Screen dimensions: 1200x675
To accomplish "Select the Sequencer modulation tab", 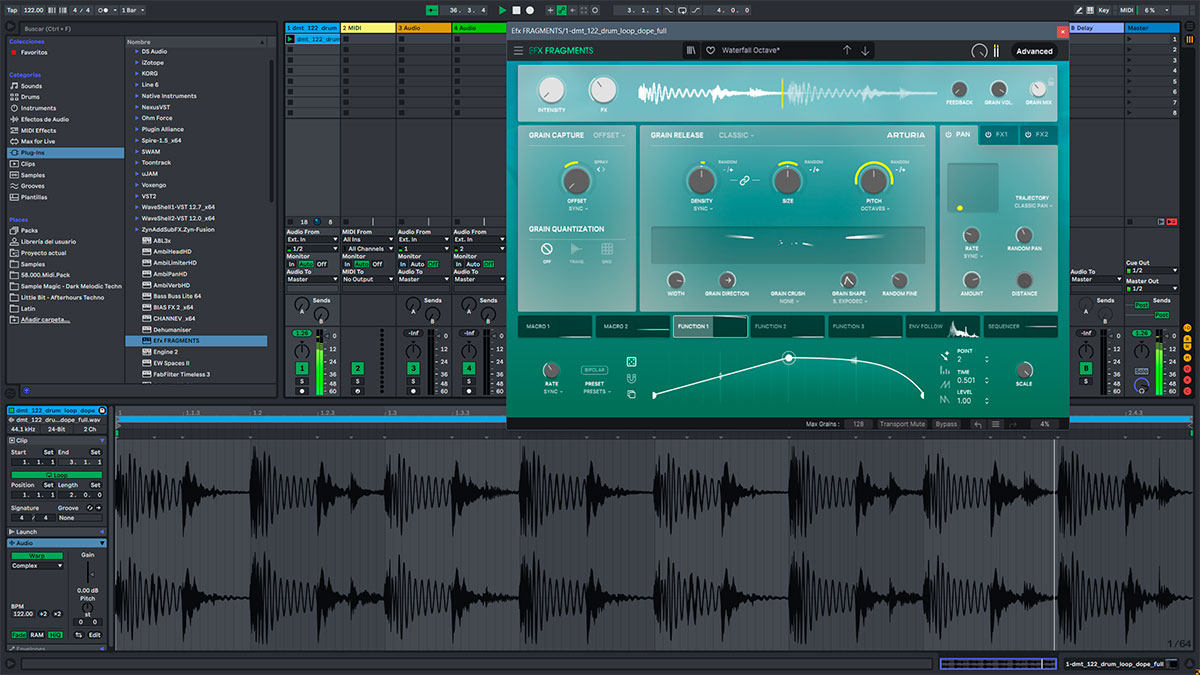I will point(1021,326).
